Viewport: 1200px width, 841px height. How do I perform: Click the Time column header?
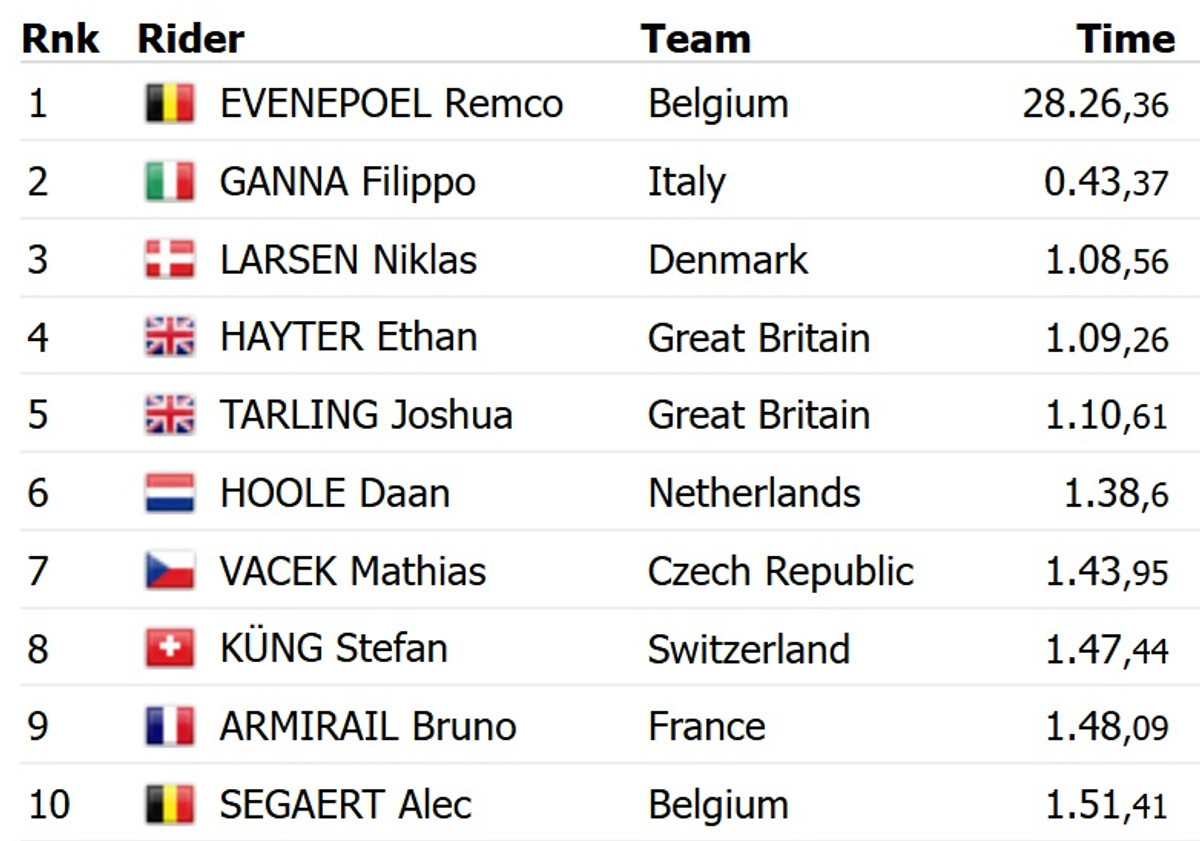[1125, 39]
